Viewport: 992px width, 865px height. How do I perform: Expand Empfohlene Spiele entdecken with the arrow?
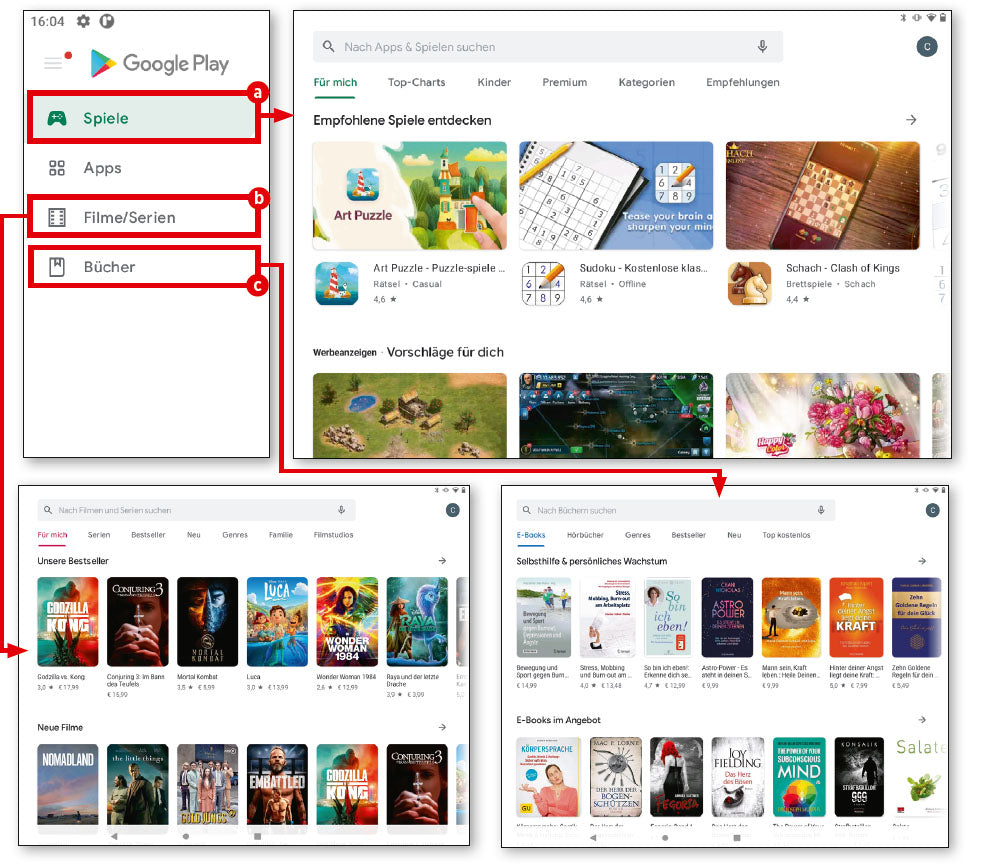[911, 120]
